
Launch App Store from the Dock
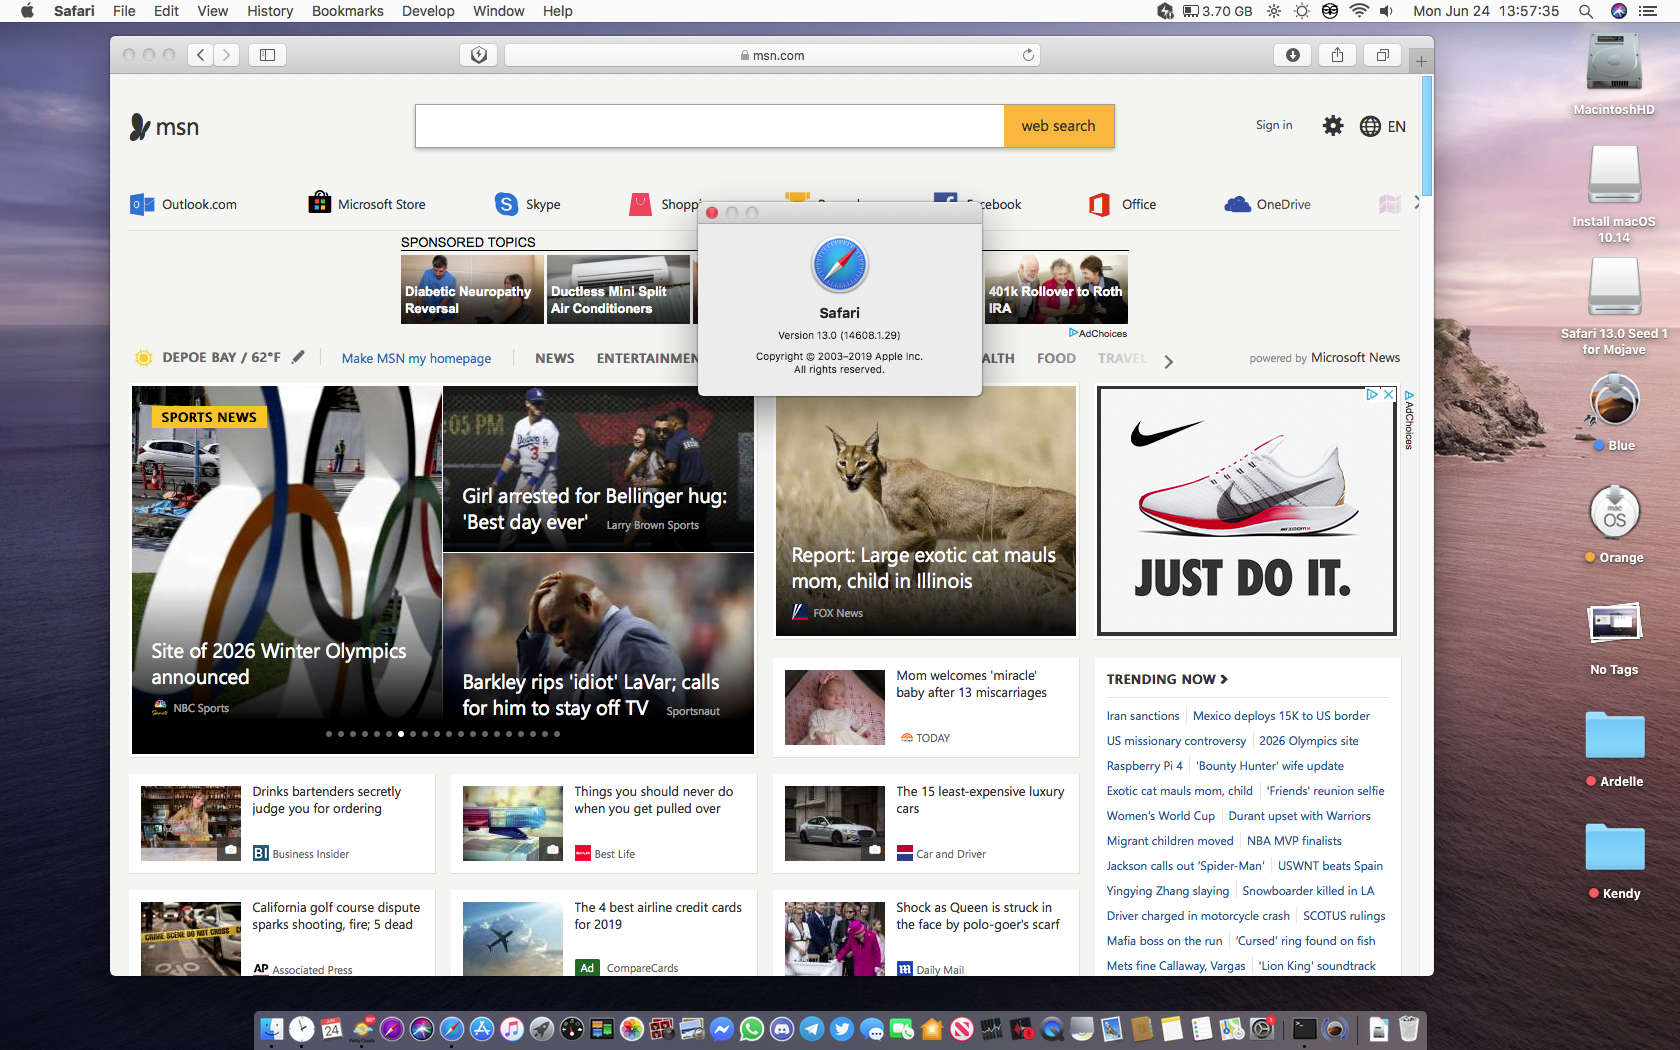(x=482, y=1028)
